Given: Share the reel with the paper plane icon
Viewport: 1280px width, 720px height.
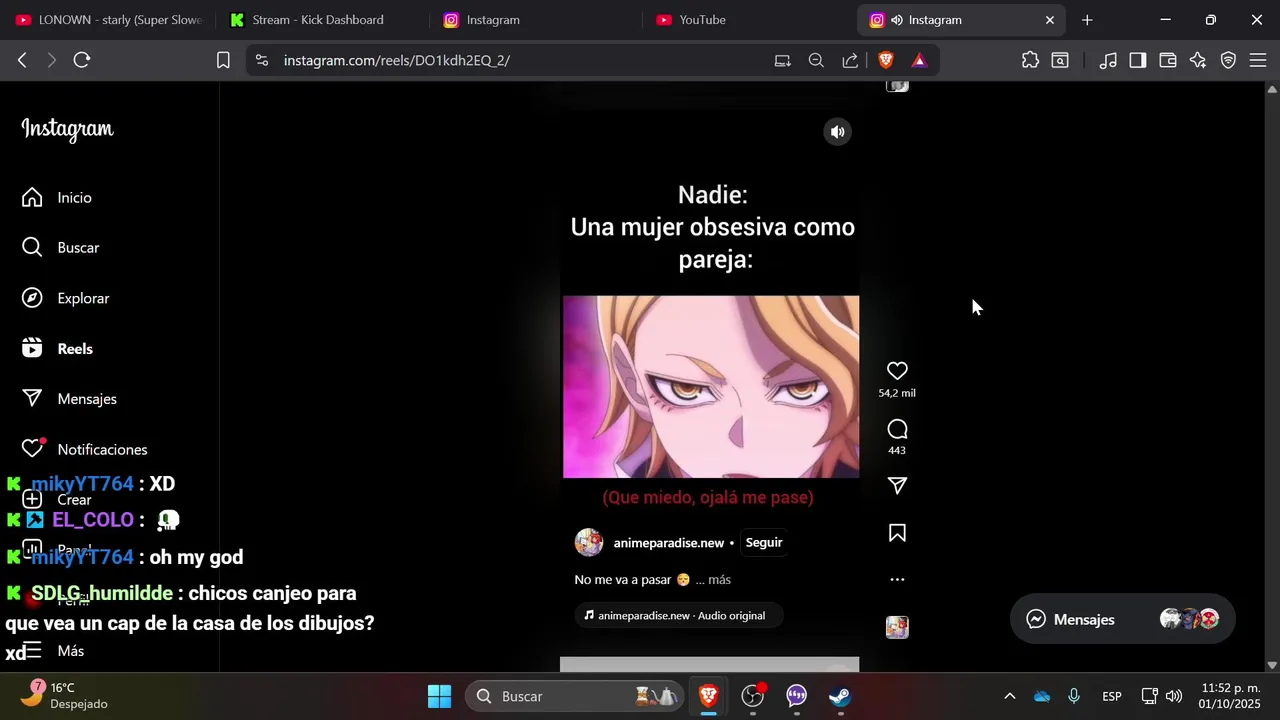Looking at the screenshot, I should pyautogui.click(x=897, y=485).
